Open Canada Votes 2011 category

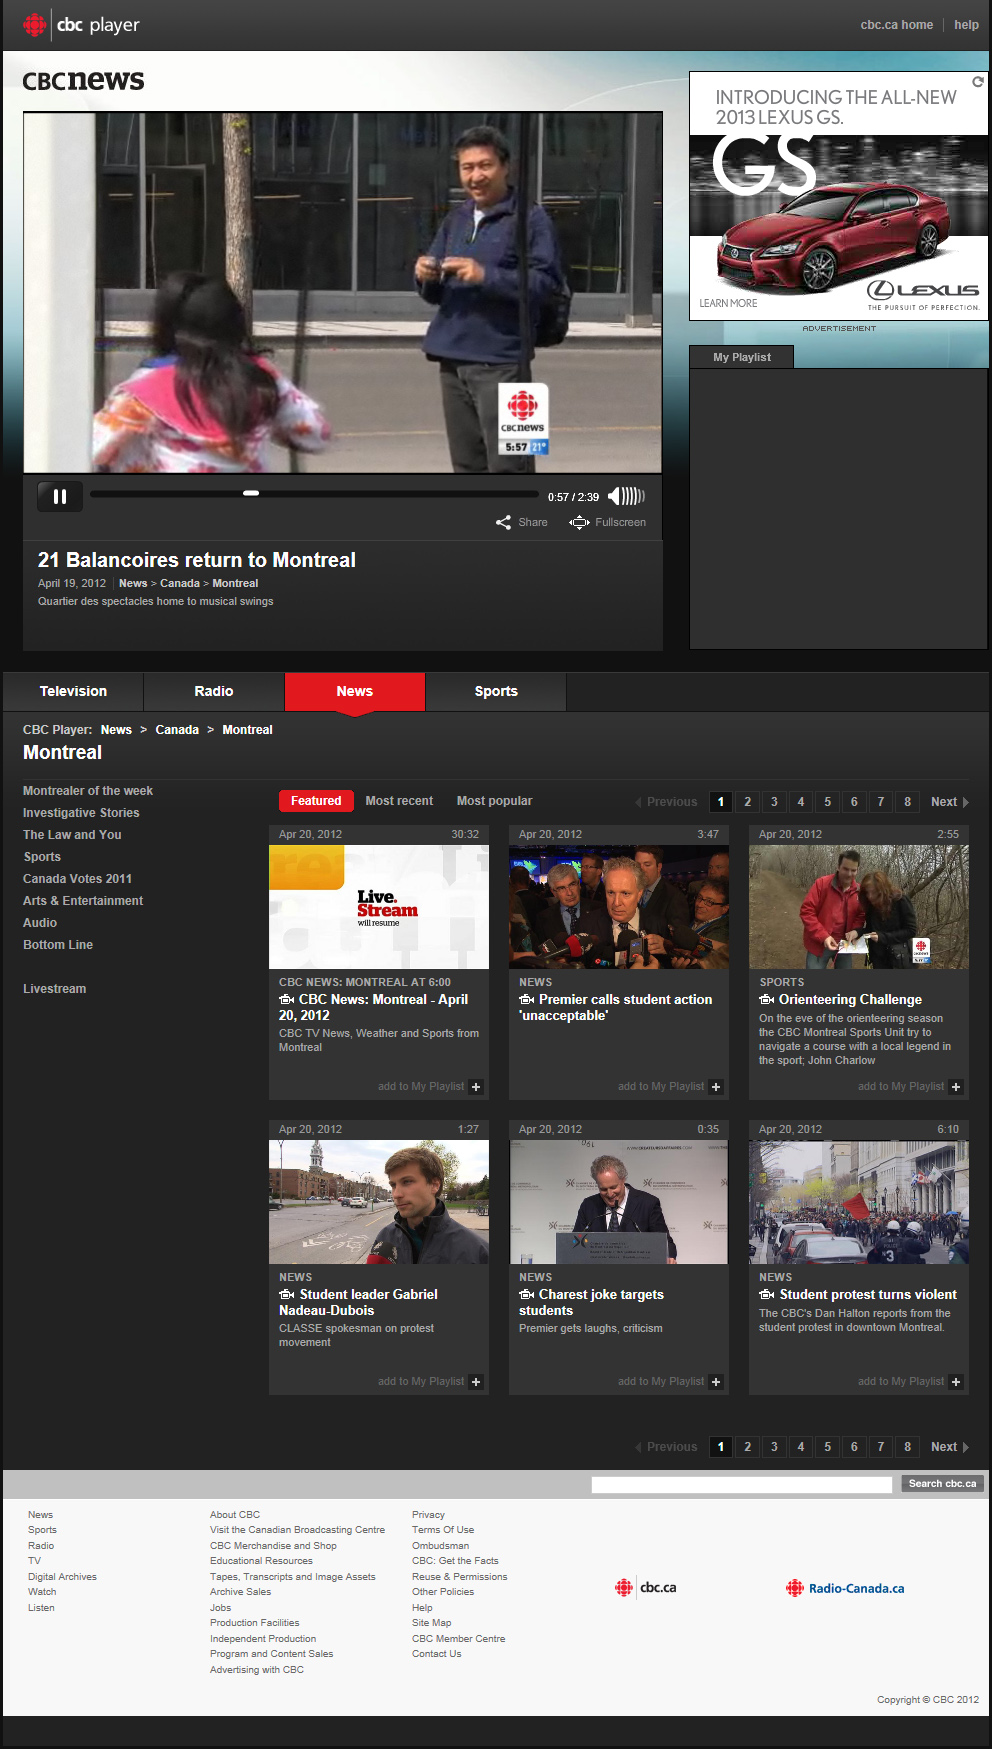[x=77, y=879]
